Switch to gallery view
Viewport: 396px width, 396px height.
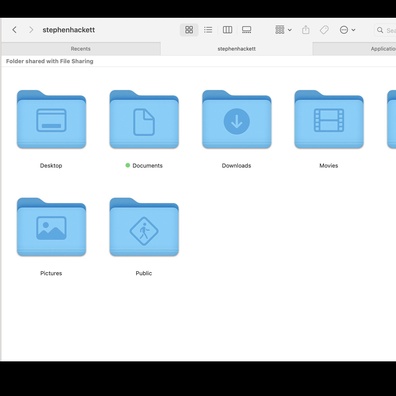[x=247, y=30]
